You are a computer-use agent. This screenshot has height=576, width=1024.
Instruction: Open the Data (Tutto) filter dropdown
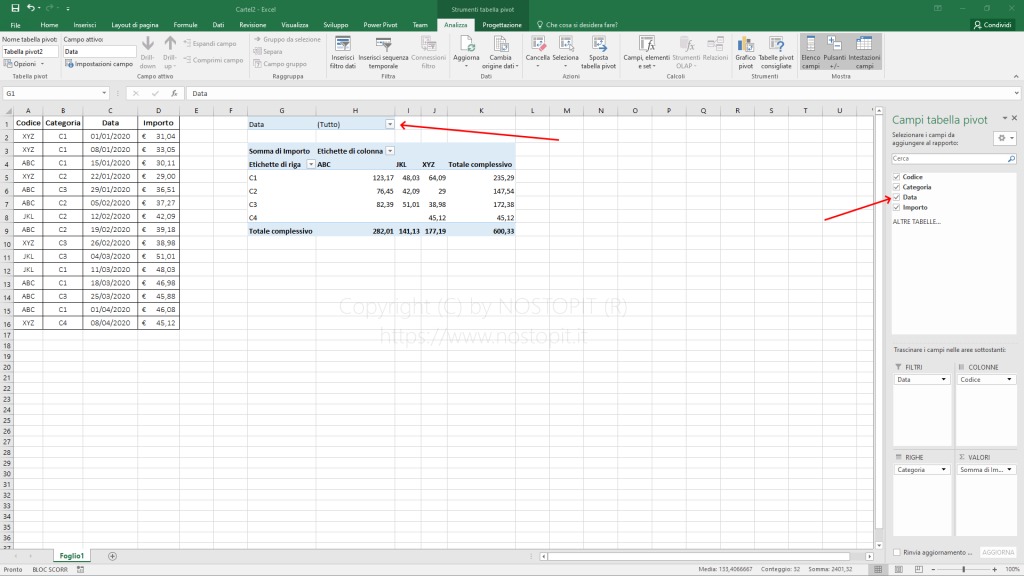pyautogui.click(x=390, y=124)
